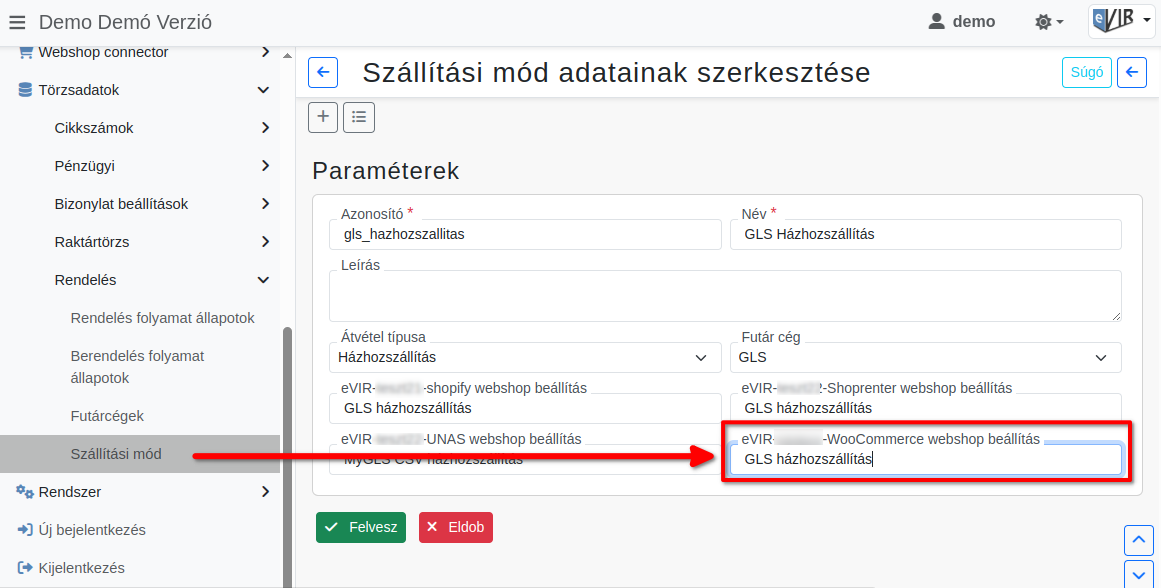Open Futárcégek menu item
The height and width of the screenshot is (588, 1161).
[107, 416]
